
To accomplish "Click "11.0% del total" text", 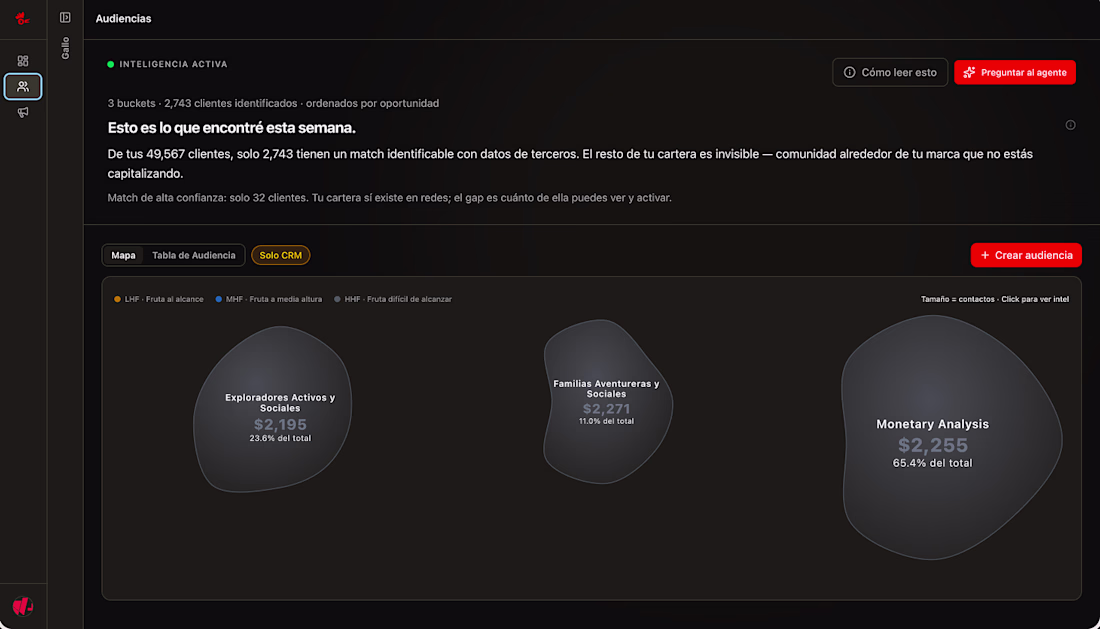I will point(606,421).
